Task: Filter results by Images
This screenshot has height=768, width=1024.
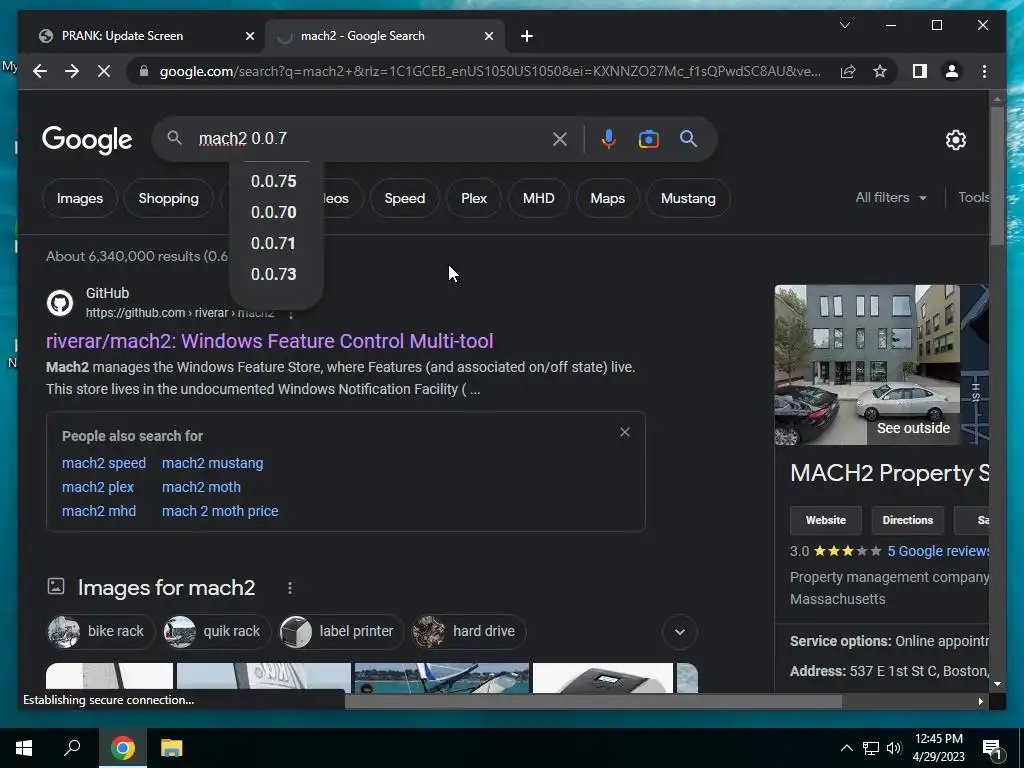Action: (80, 198)
